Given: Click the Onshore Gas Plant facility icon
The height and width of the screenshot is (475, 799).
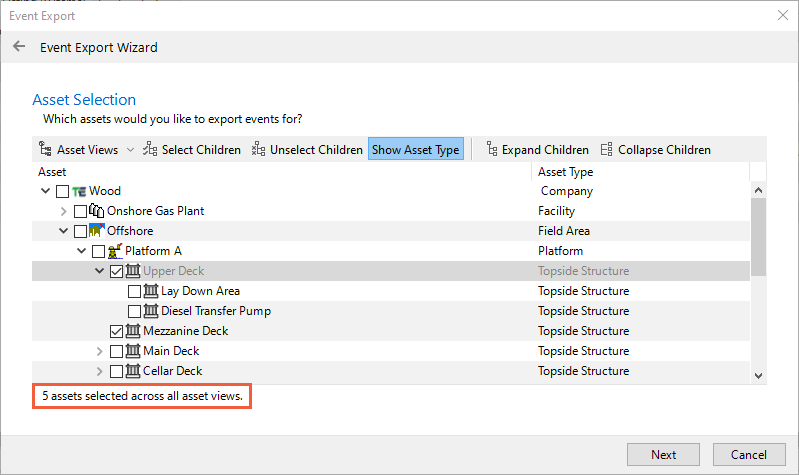Looking at the screenshot, I should point(97,210).
